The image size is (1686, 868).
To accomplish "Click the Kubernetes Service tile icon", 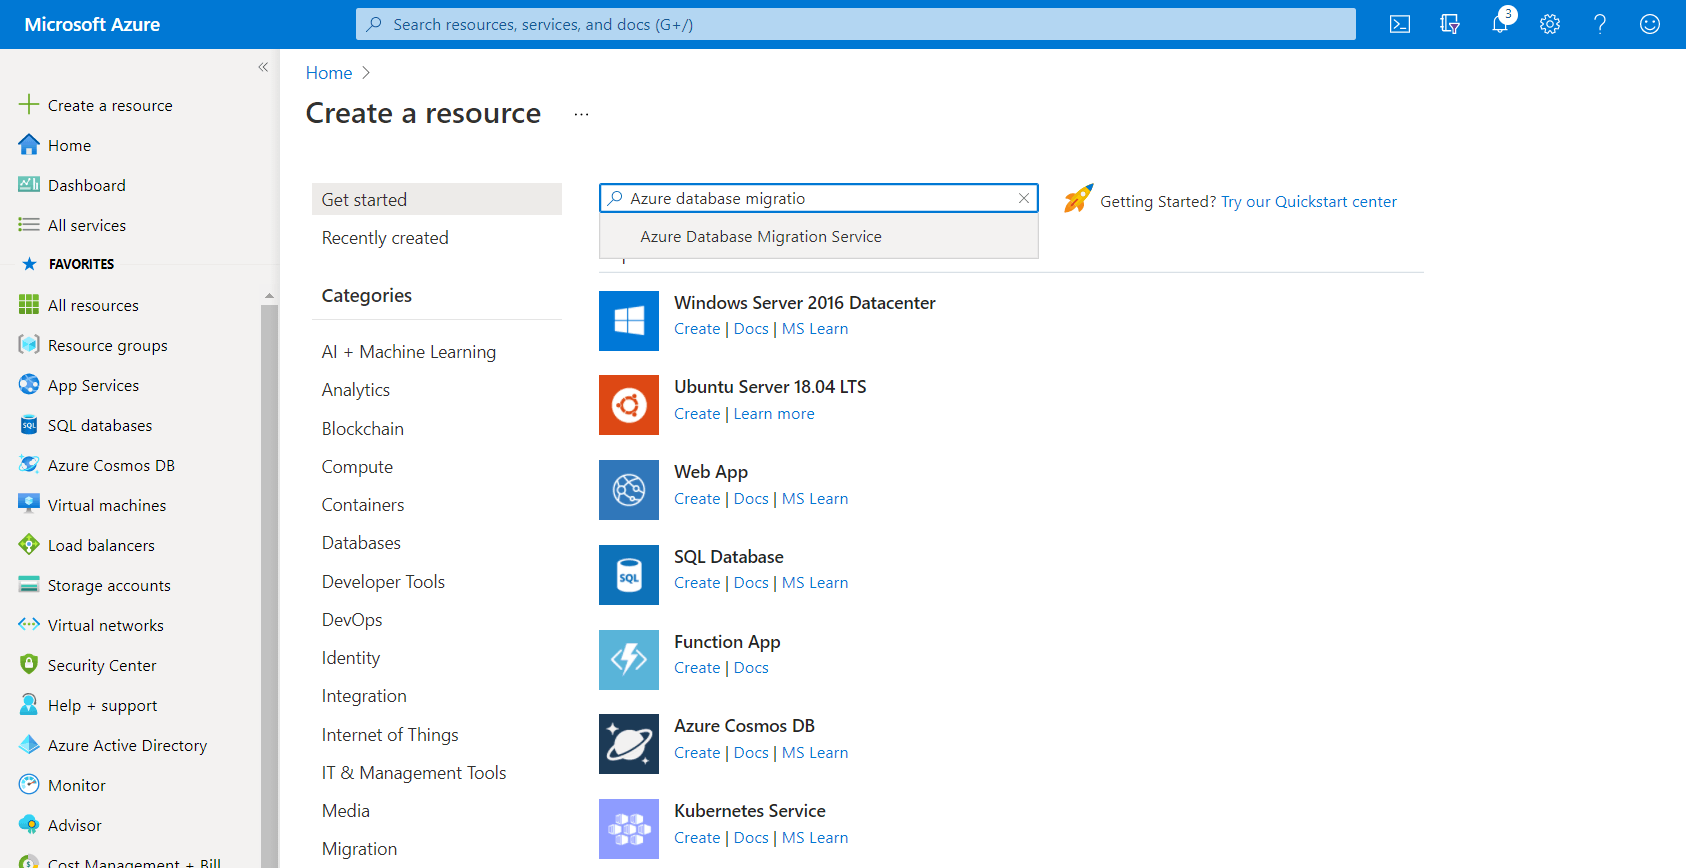I will pos(629,829).
